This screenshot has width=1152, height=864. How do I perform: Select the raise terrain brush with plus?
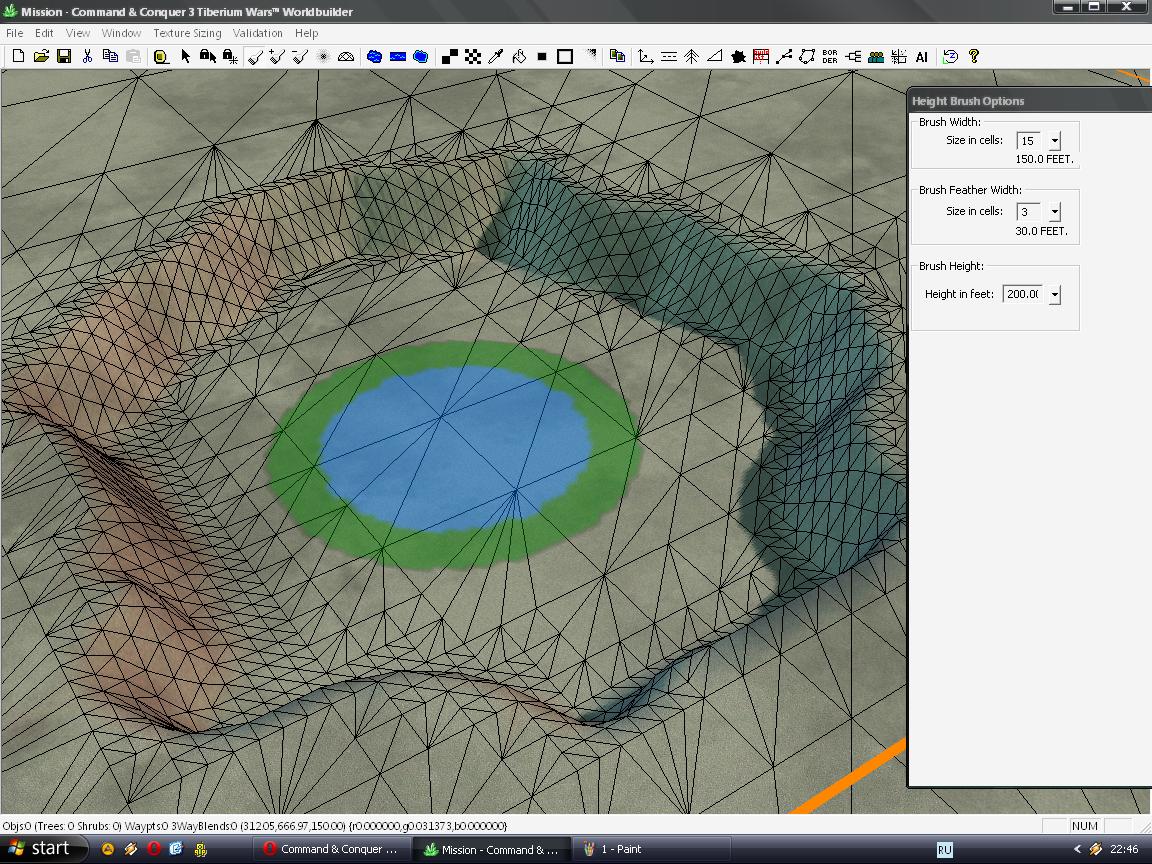[277, 57]
